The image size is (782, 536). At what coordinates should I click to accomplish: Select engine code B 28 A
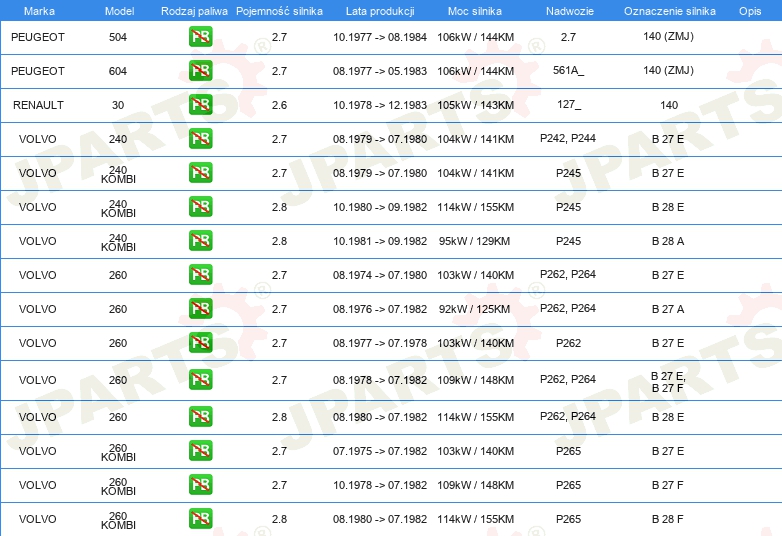click(x=668, y=241)
